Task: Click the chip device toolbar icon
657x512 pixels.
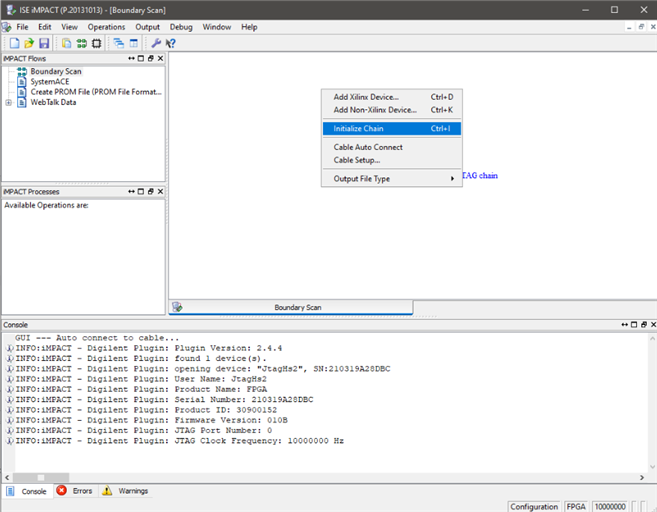Action: [x=96, y=43]
